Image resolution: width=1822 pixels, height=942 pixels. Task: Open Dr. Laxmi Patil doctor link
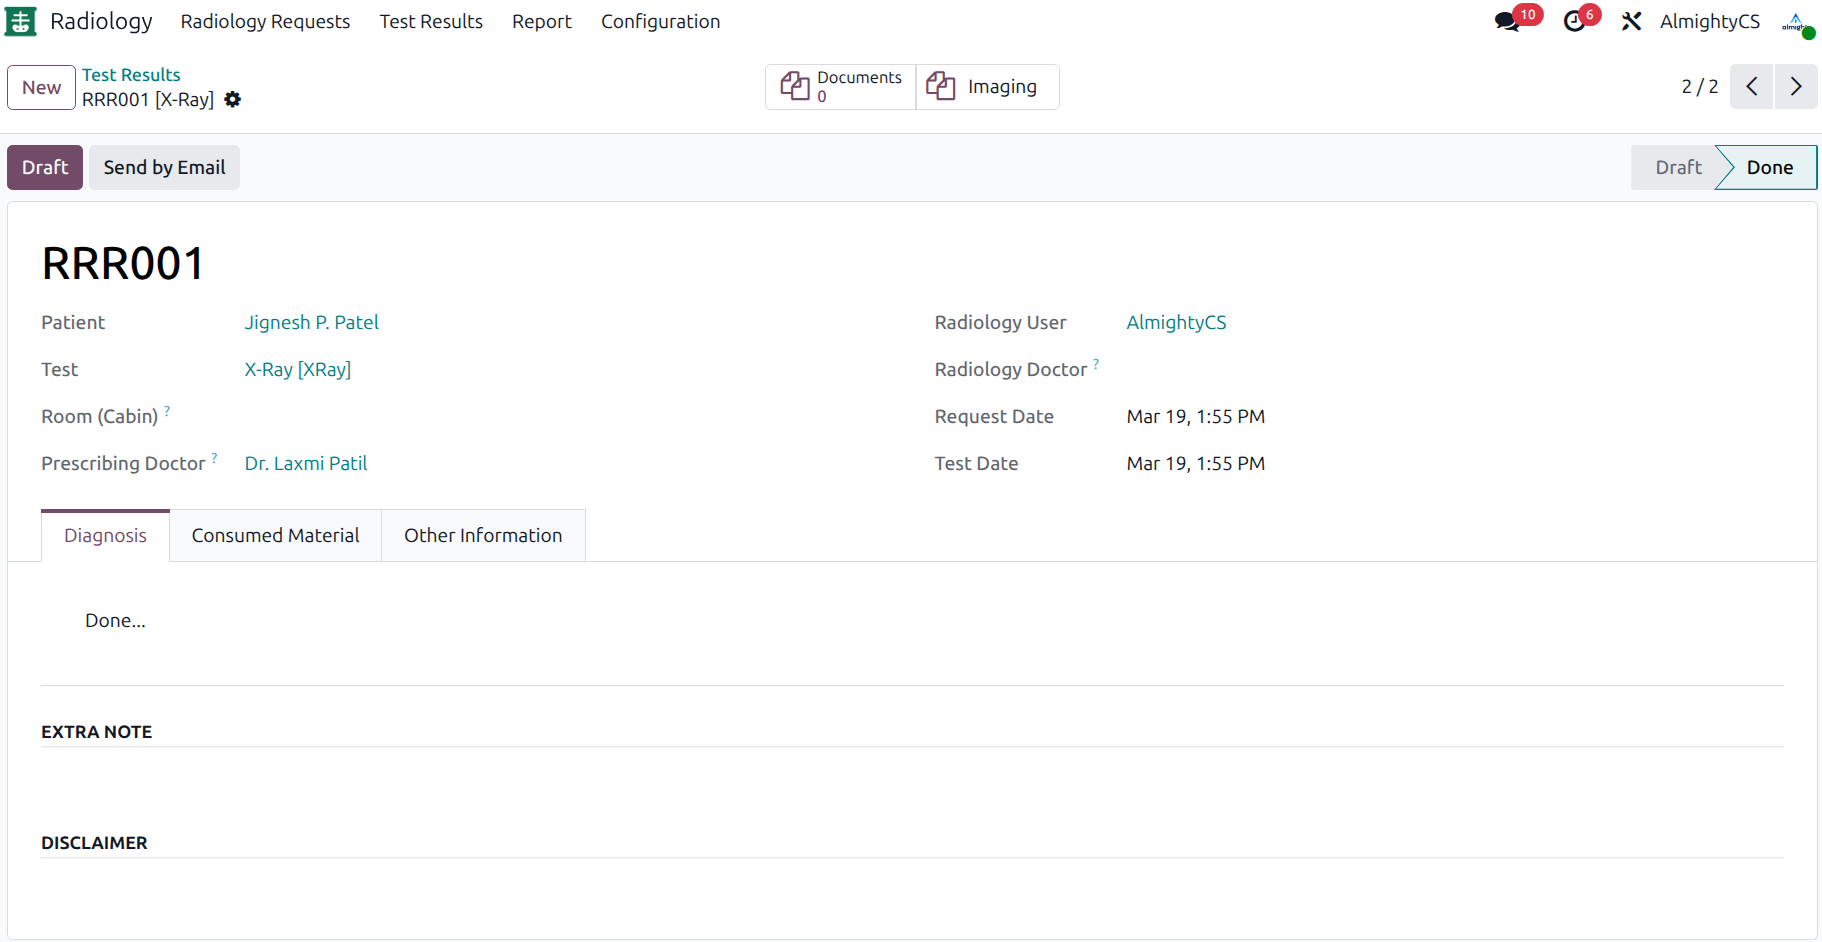click(x=305, y=463)
